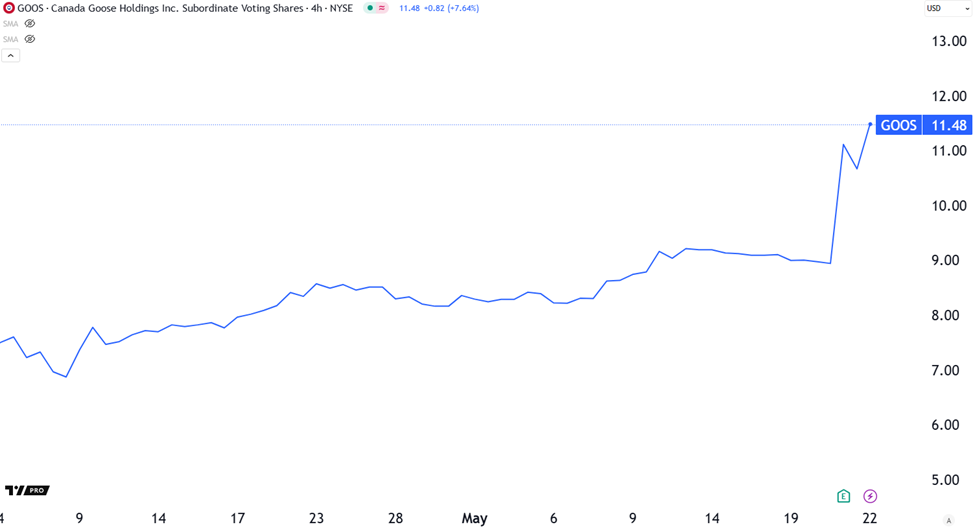Click the green market status dot
The image size is (975, 529).
(x=370, y=8)
